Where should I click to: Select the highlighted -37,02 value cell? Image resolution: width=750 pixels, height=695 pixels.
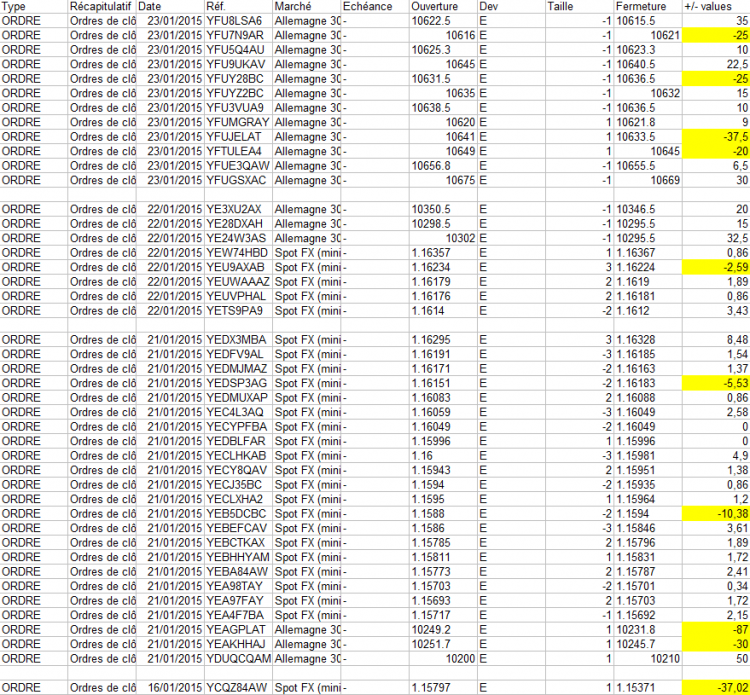point(716,688)
